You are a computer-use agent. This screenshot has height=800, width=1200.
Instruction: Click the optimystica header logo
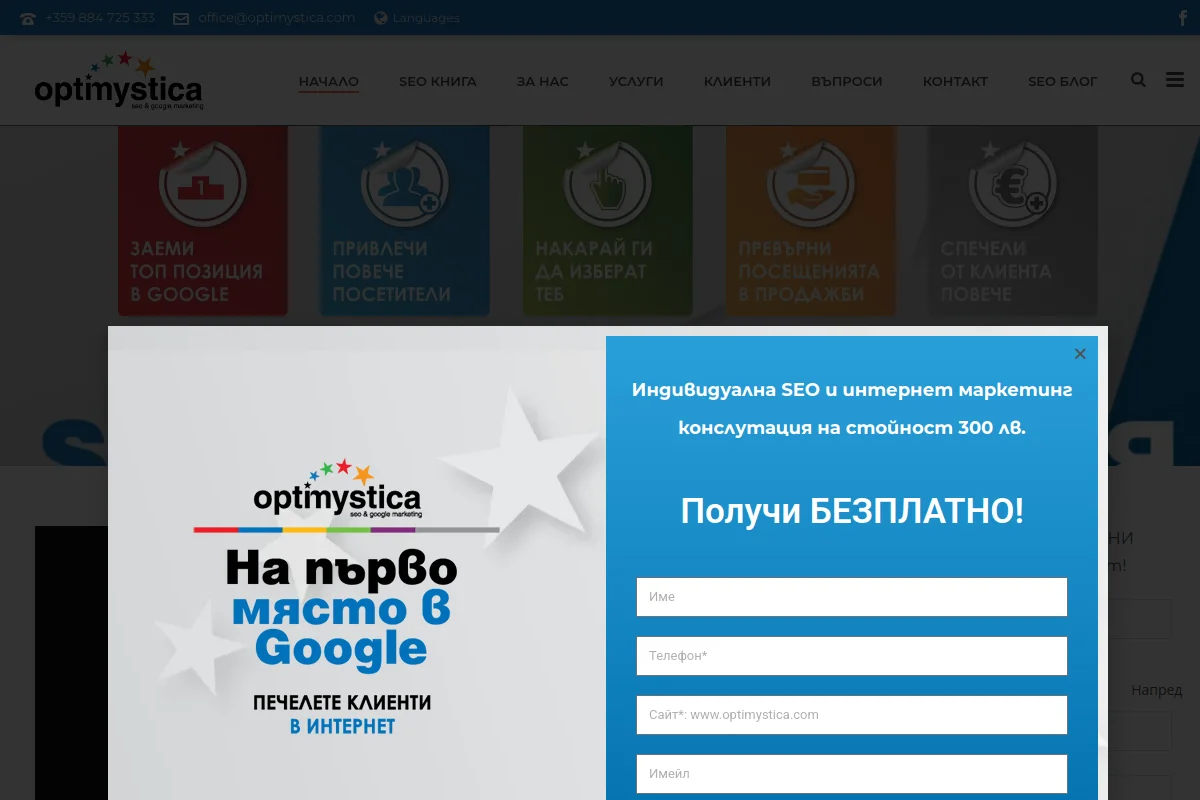(x=119, y=81)
